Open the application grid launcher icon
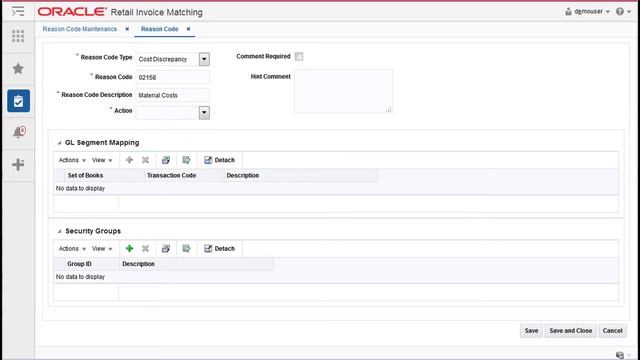The height and width of the screenshot is (360, 640). (18, 36)
